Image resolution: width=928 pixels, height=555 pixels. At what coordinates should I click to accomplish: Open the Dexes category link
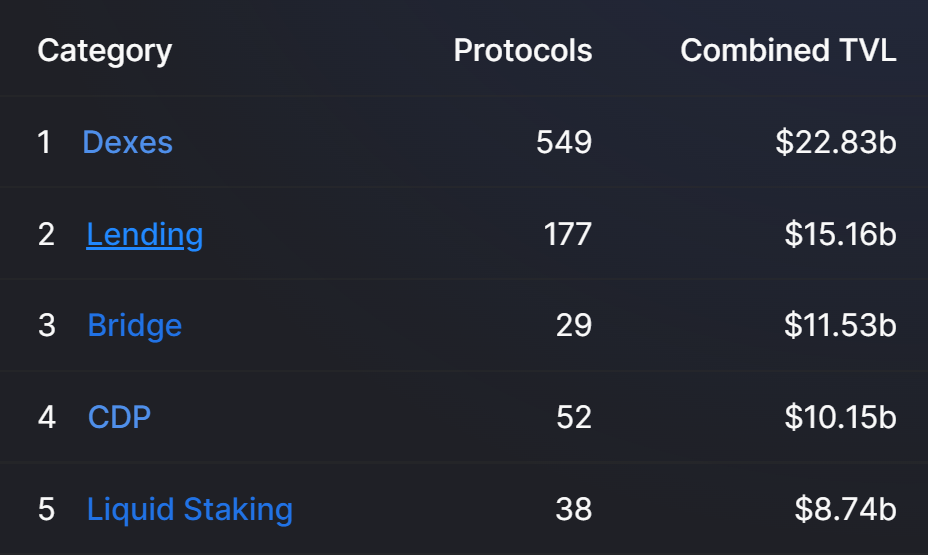click(x=127, y=142)
